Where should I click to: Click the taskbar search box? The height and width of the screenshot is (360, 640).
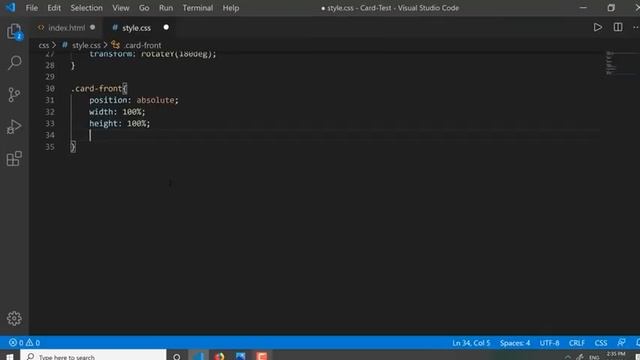93,356
